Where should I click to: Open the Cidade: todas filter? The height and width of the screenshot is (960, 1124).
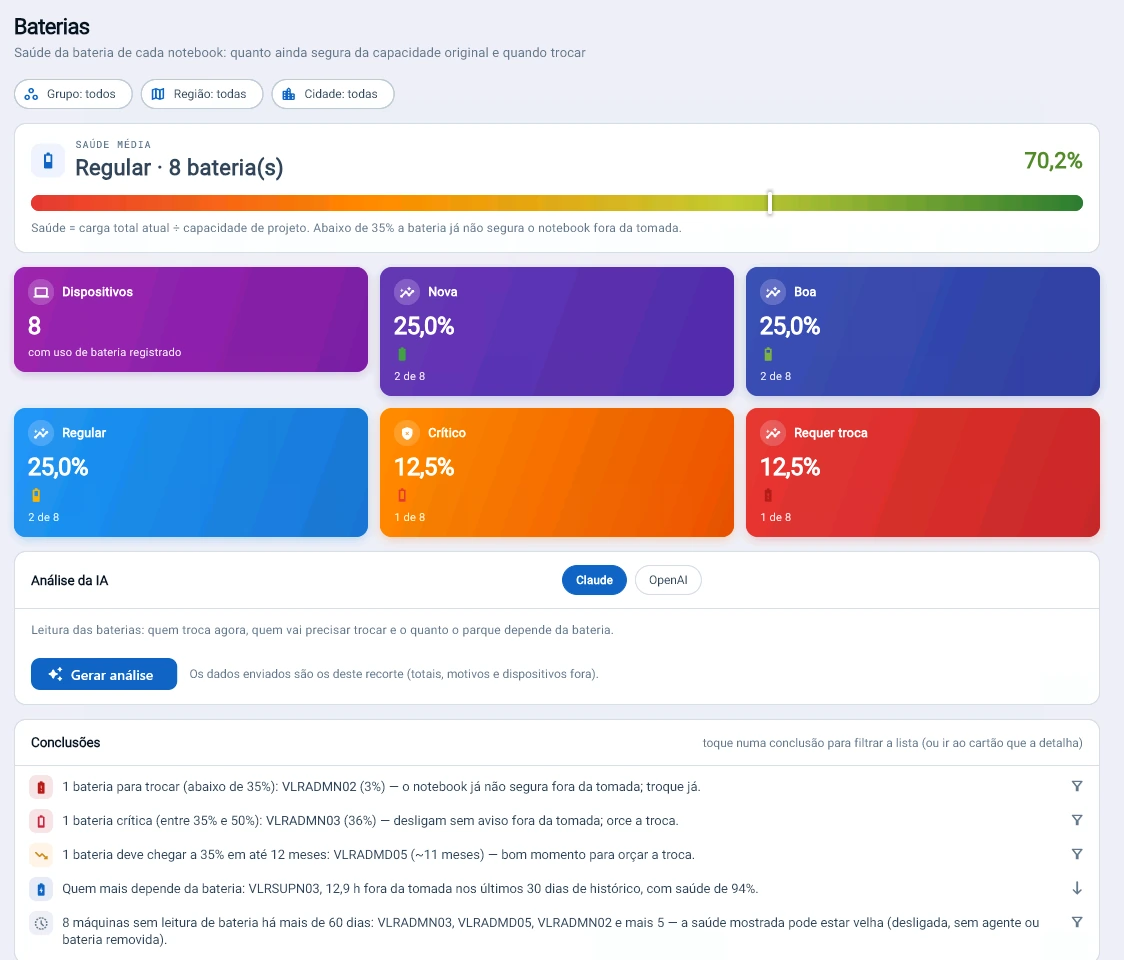333,94
